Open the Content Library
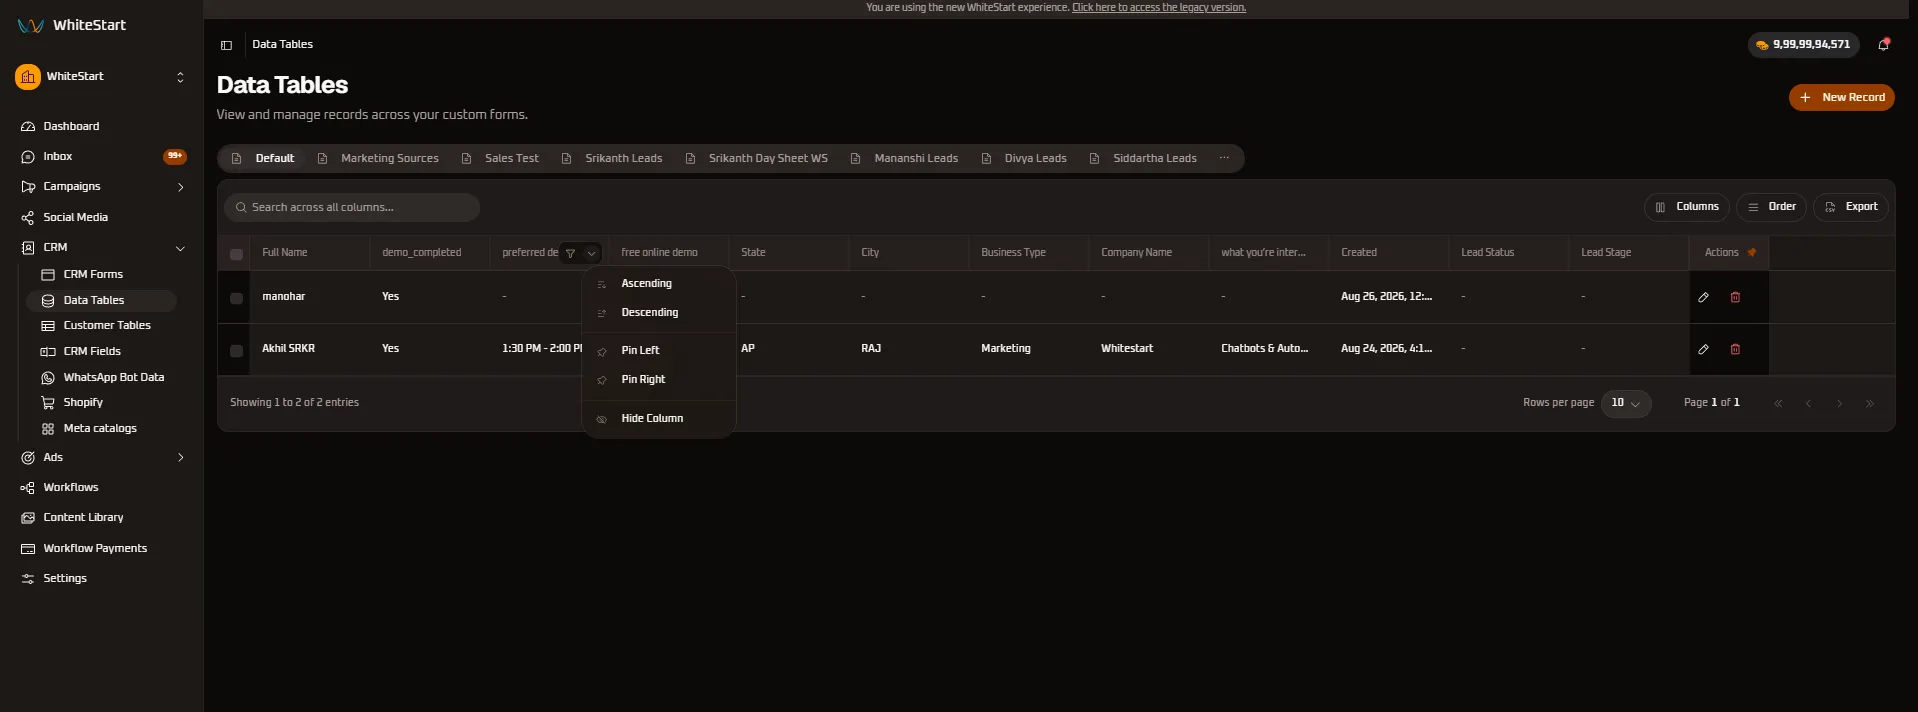 [83, 517]
